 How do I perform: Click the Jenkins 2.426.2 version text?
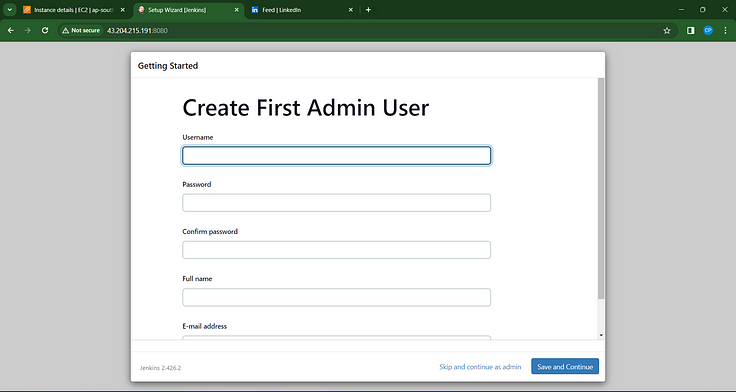click(160, 368)
